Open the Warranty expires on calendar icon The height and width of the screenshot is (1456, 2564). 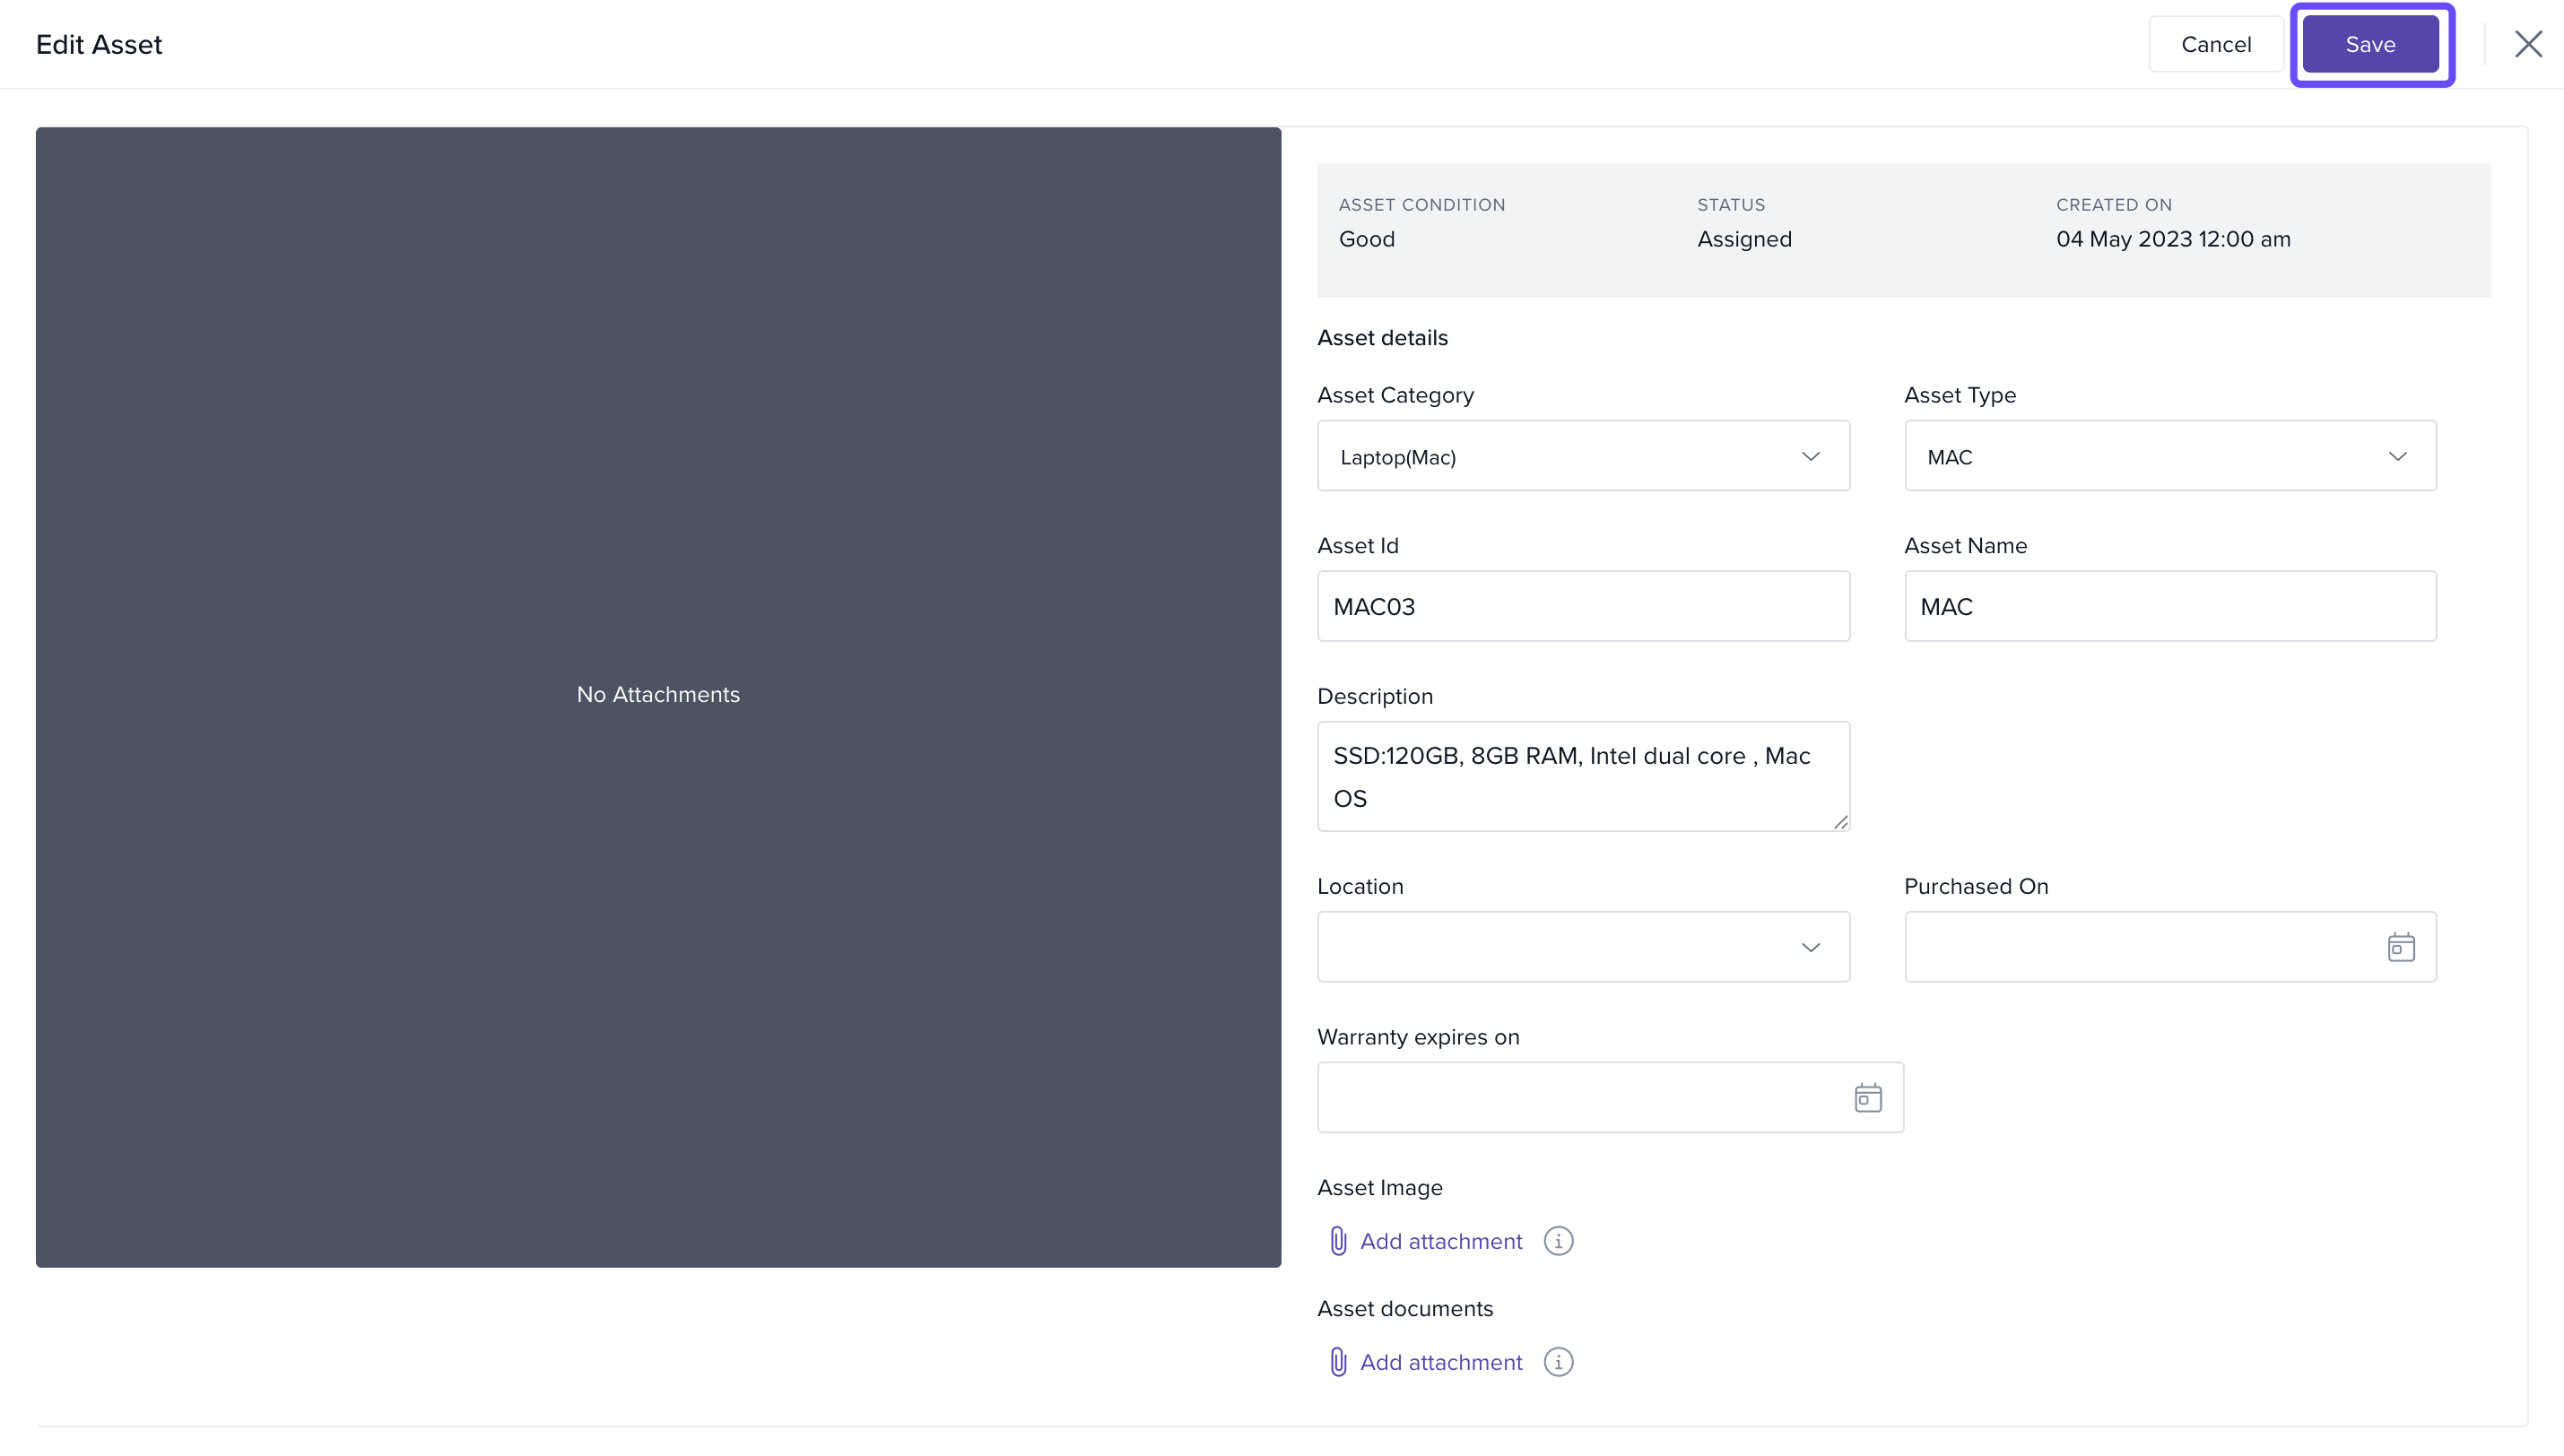click(x=1867, y=1097)
